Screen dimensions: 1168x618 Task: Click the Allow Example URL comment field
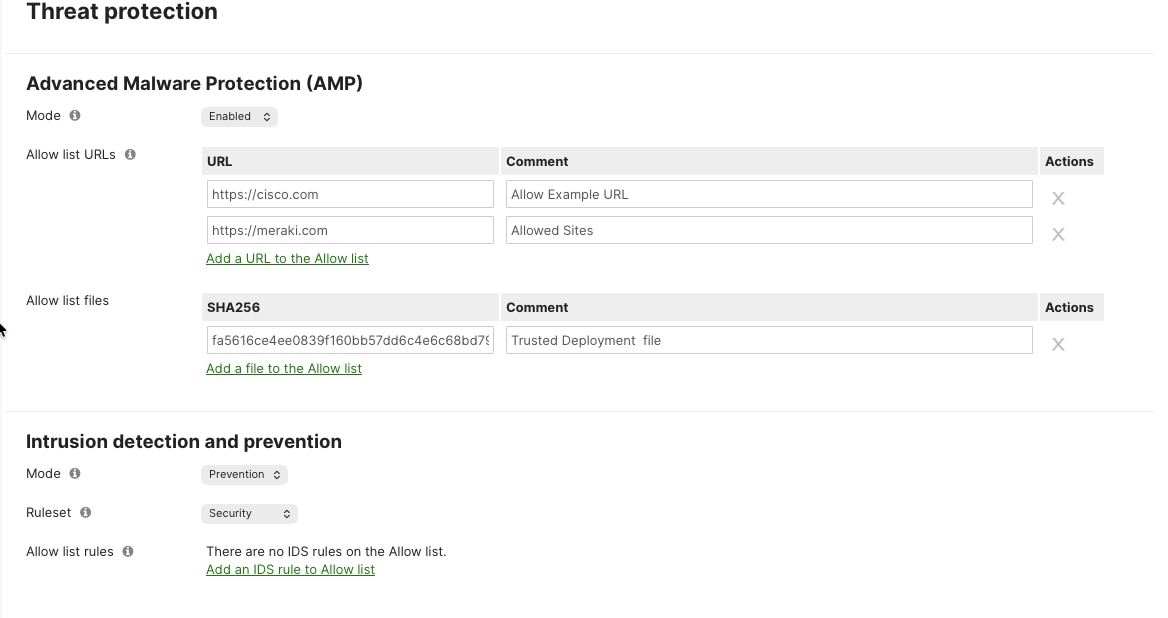768,193
